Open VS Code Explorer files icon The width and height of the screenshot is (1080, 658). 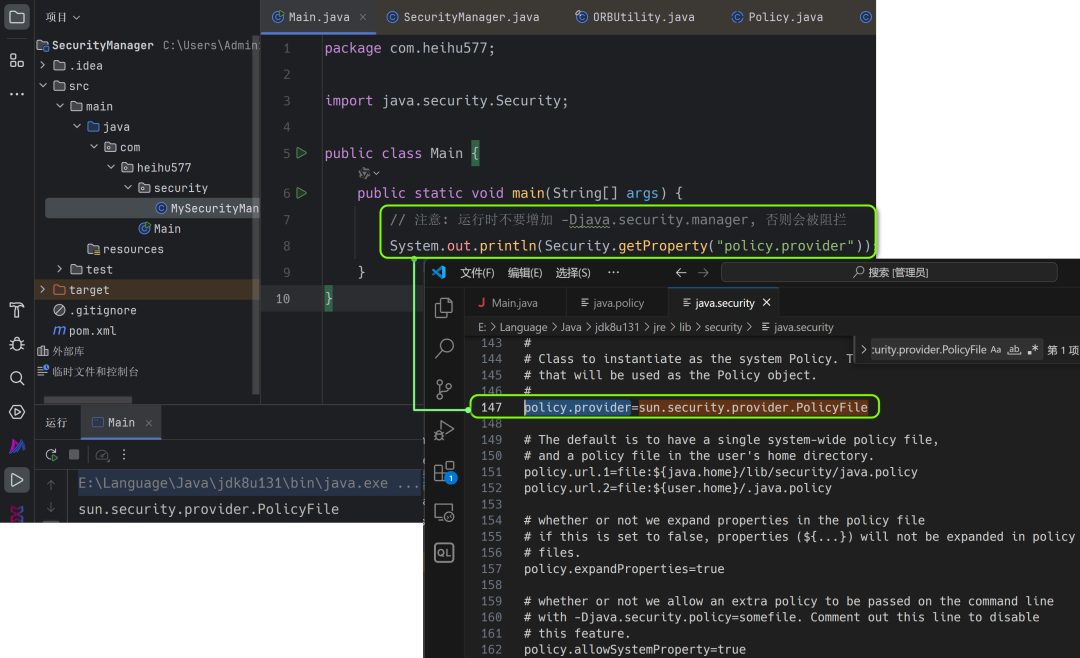point(444,307)
